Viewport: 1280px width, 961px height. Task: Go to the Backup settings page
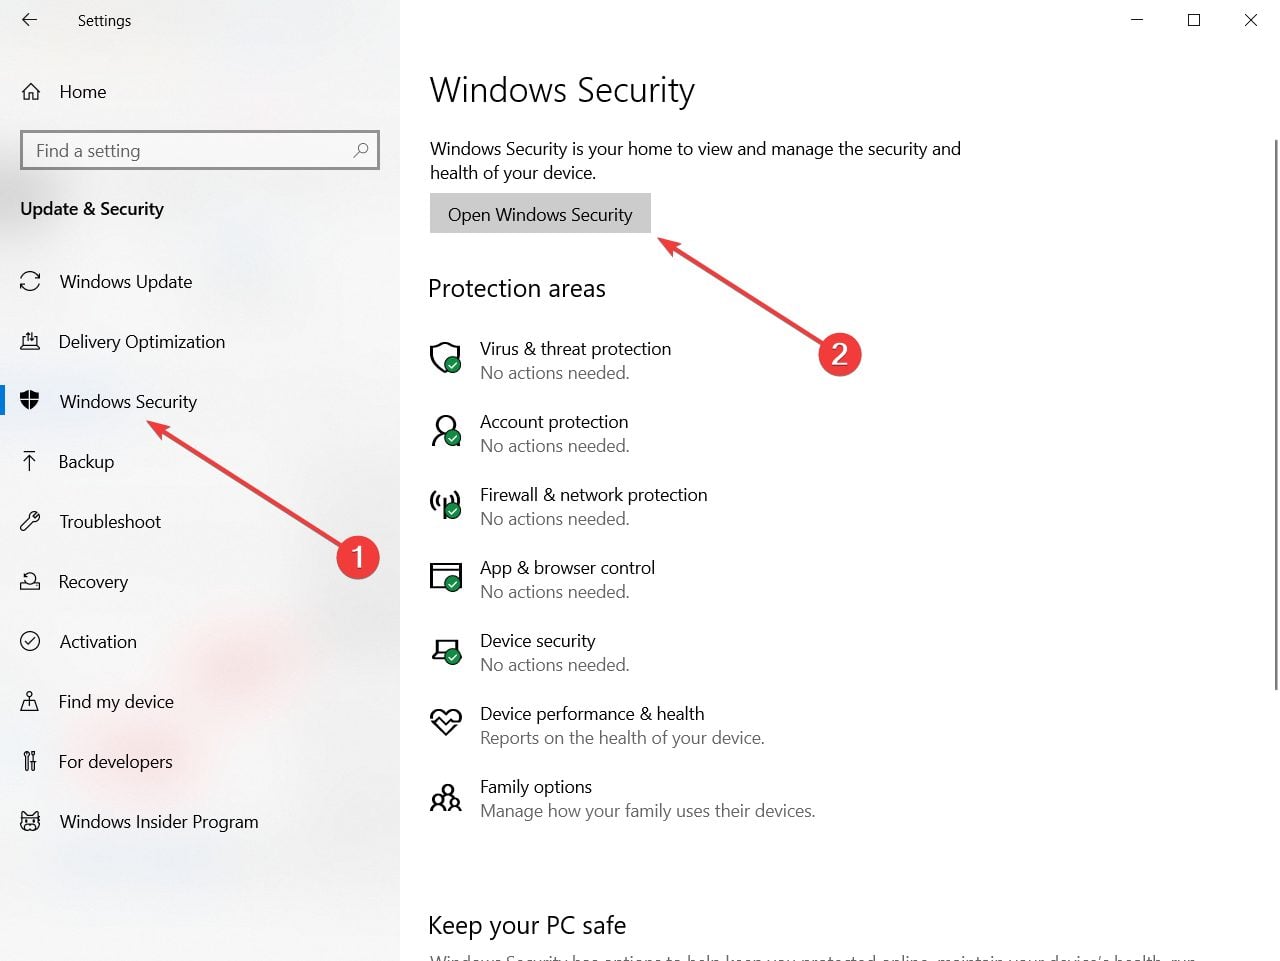[x=86, y=462]
